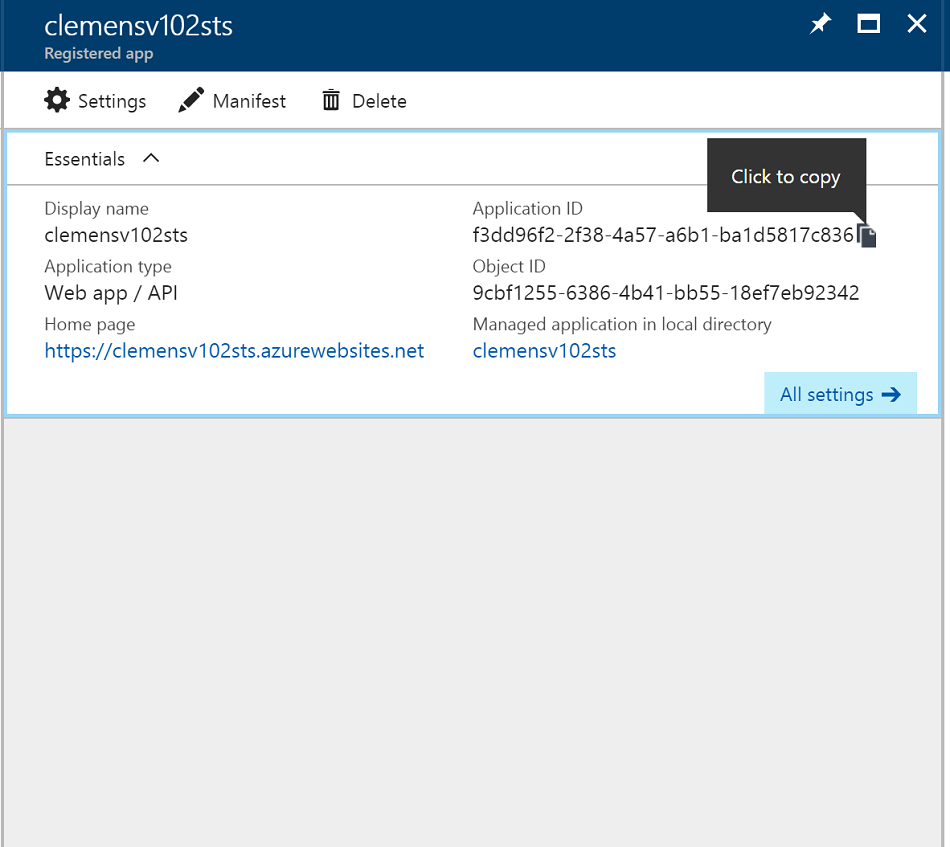Open Settings via the gear icon
Screen dimensions: 950x847
click(57, 100)
